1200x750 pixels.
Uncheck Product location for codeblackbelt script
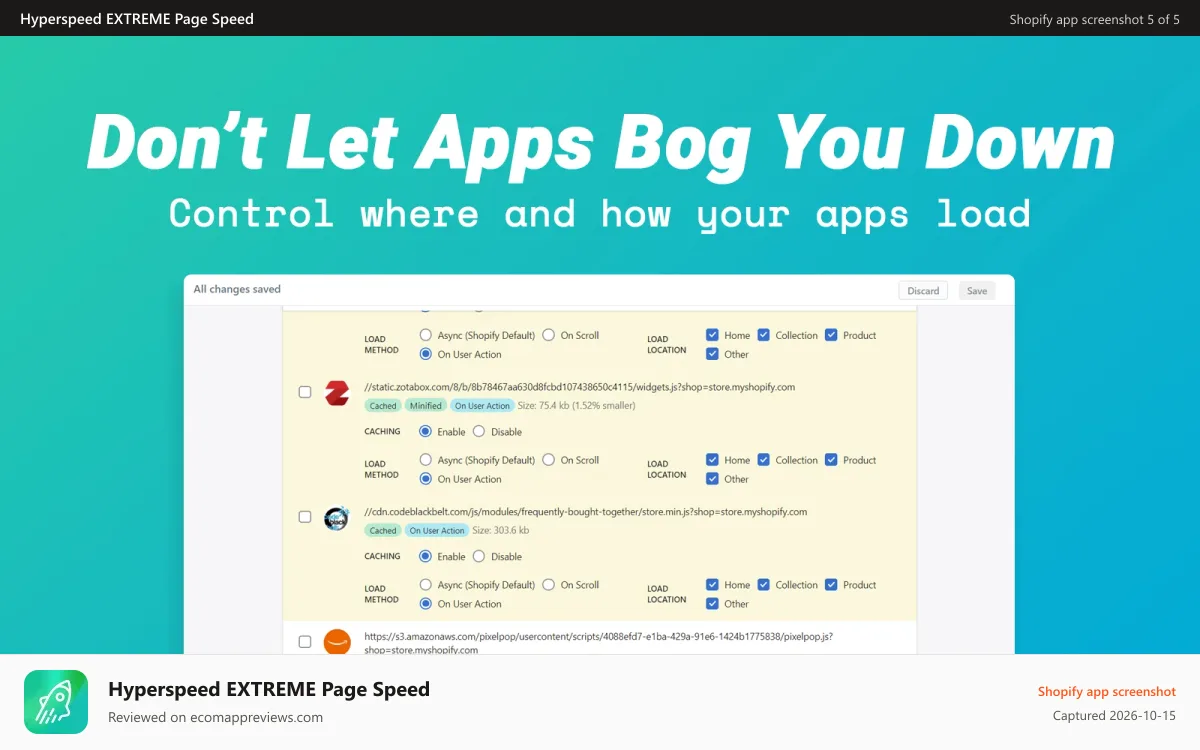(x=831, y=585)
